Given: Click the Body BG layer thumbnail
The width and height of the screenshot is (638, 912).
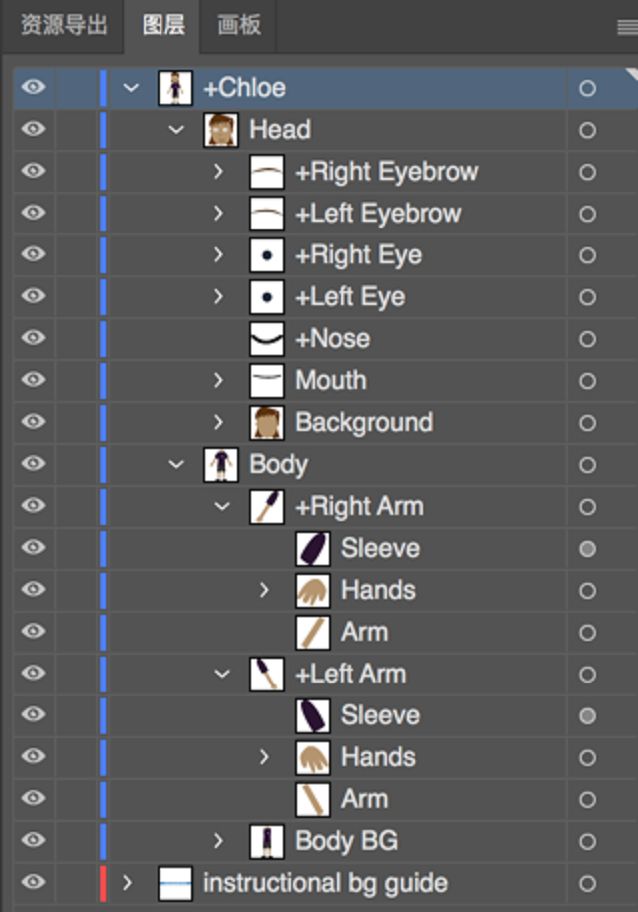Looking at the screenshot, I should point(266,841).
